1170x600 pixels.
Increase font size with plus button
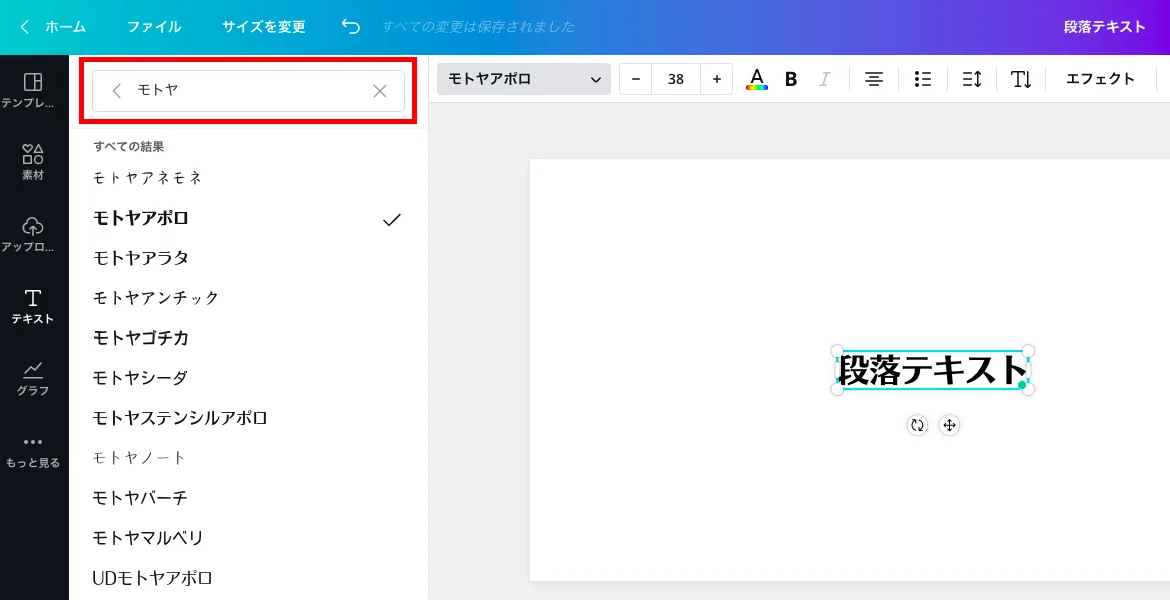pos(716,79)
